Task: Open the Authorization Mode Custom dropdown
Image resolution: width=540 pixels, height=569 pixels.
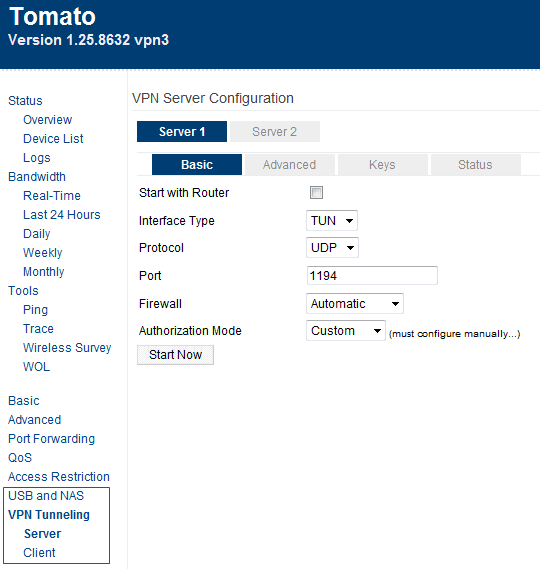Action: click(345, 330)
